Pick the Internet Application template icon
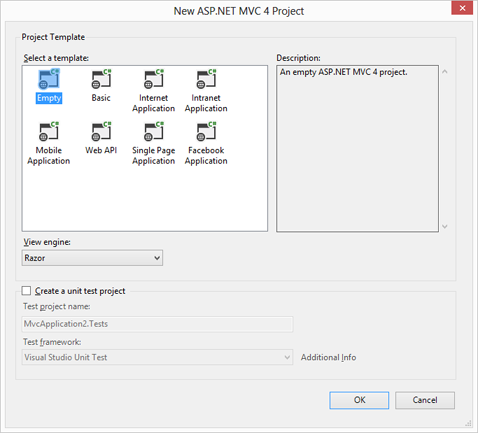 coord(154,79)
